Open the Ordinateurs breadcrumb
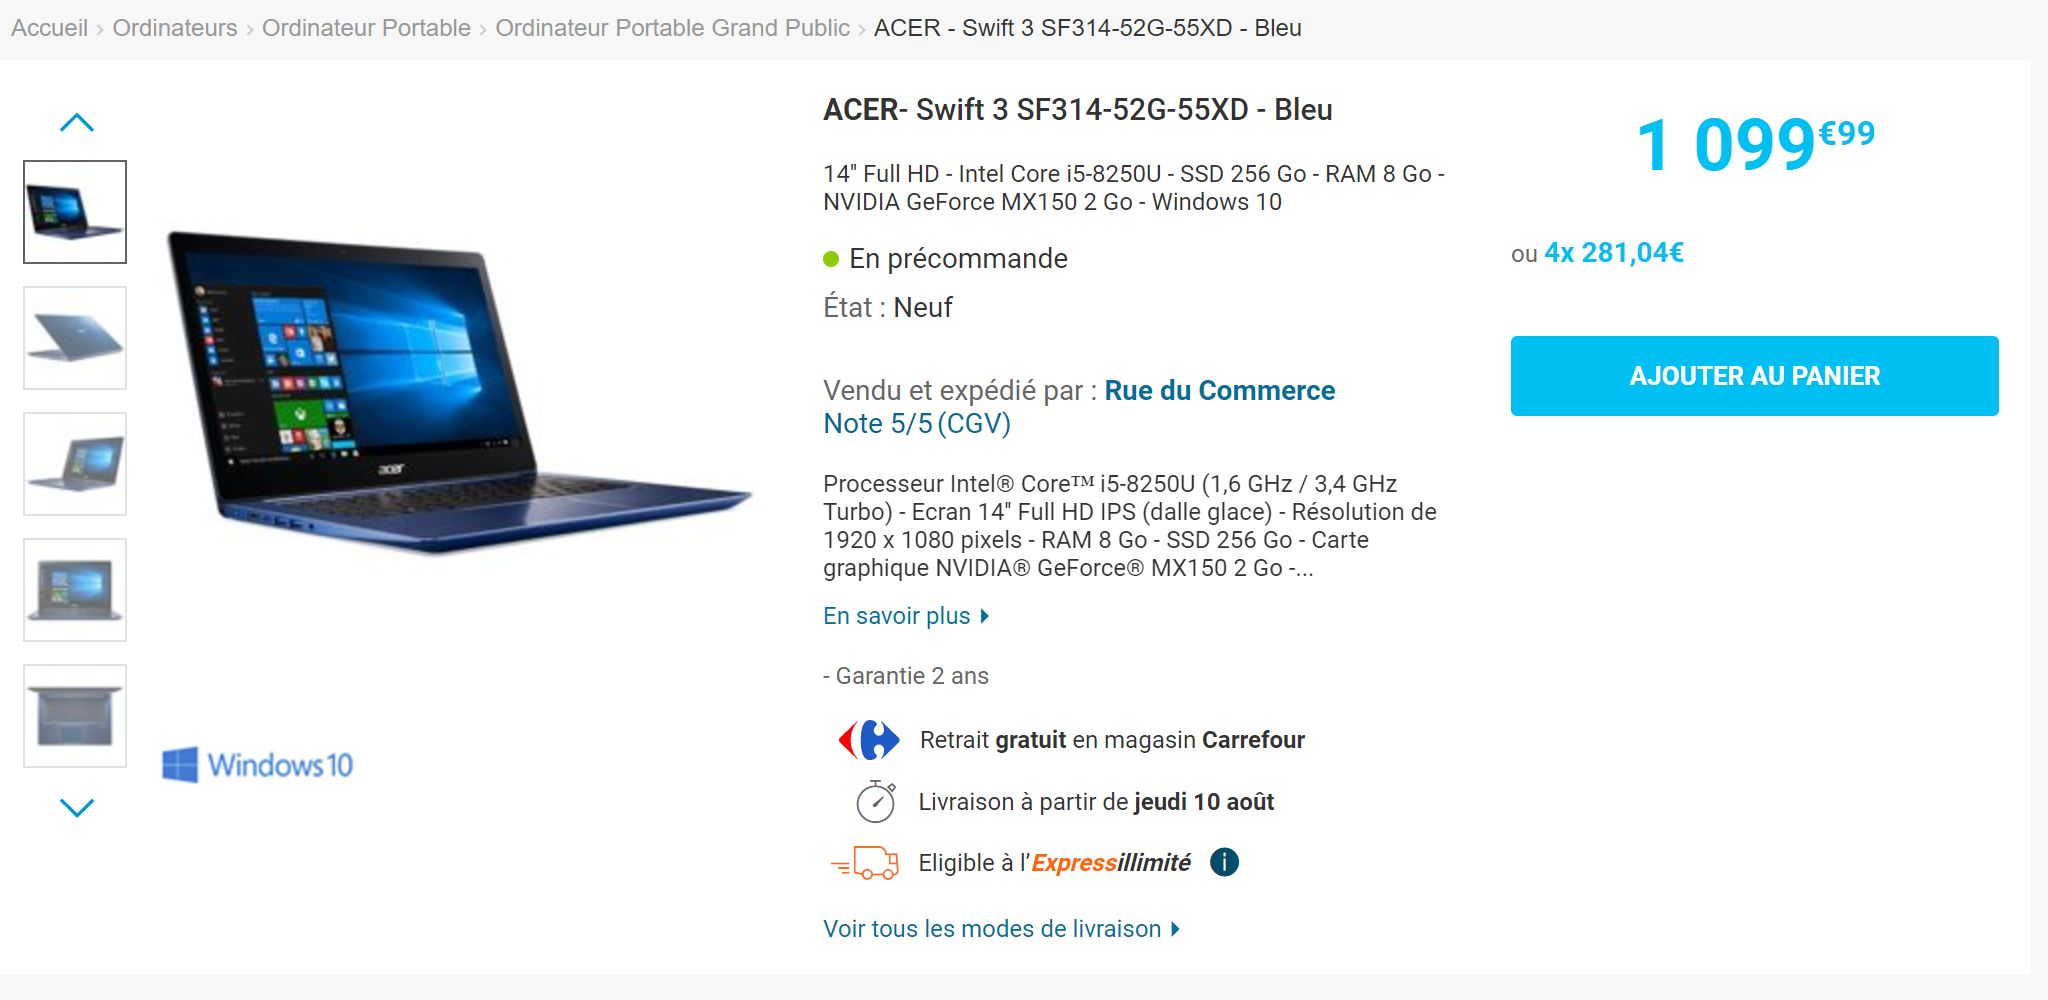This screenshot has width=2048, height=1000. coord(175,28)
